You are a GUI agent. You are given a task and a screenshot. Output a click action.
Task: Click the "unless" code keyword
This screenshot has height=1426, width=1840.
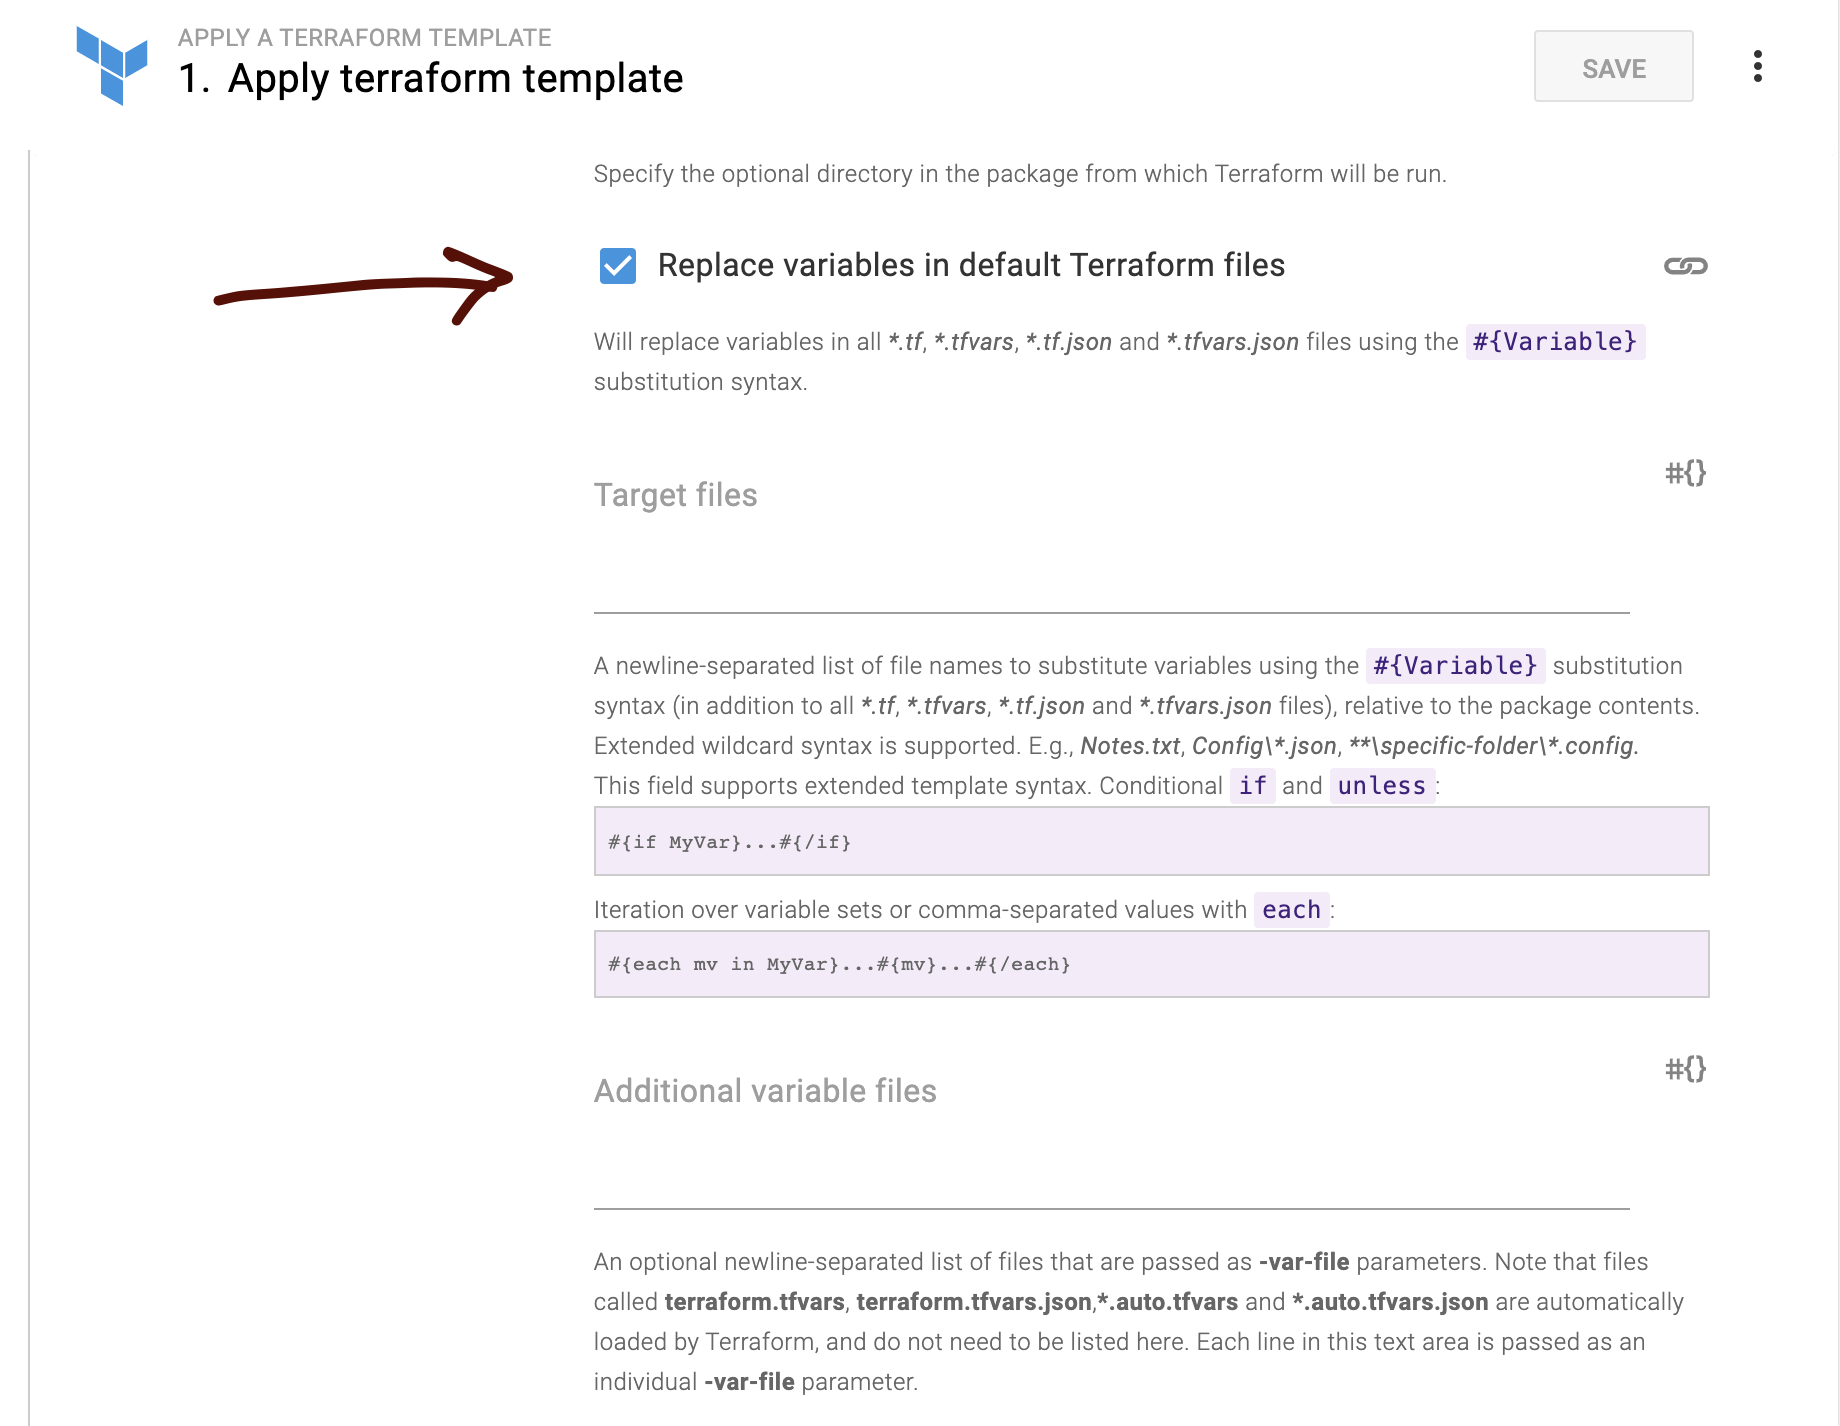coord(1381,786)
